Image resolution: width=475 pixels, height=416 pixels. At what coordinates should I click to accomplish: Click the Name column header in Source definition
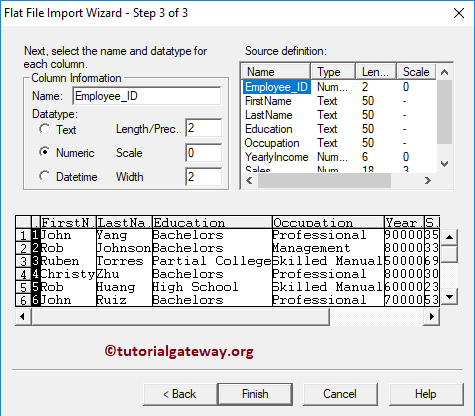click(x=276, y=72)
